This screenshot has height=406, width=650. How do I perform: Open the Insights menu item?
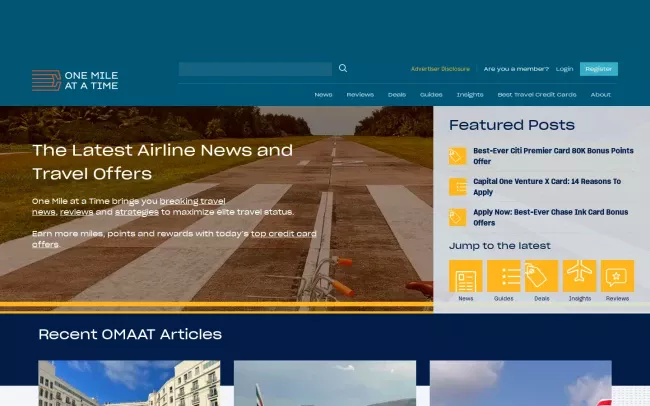coord(470,95)
